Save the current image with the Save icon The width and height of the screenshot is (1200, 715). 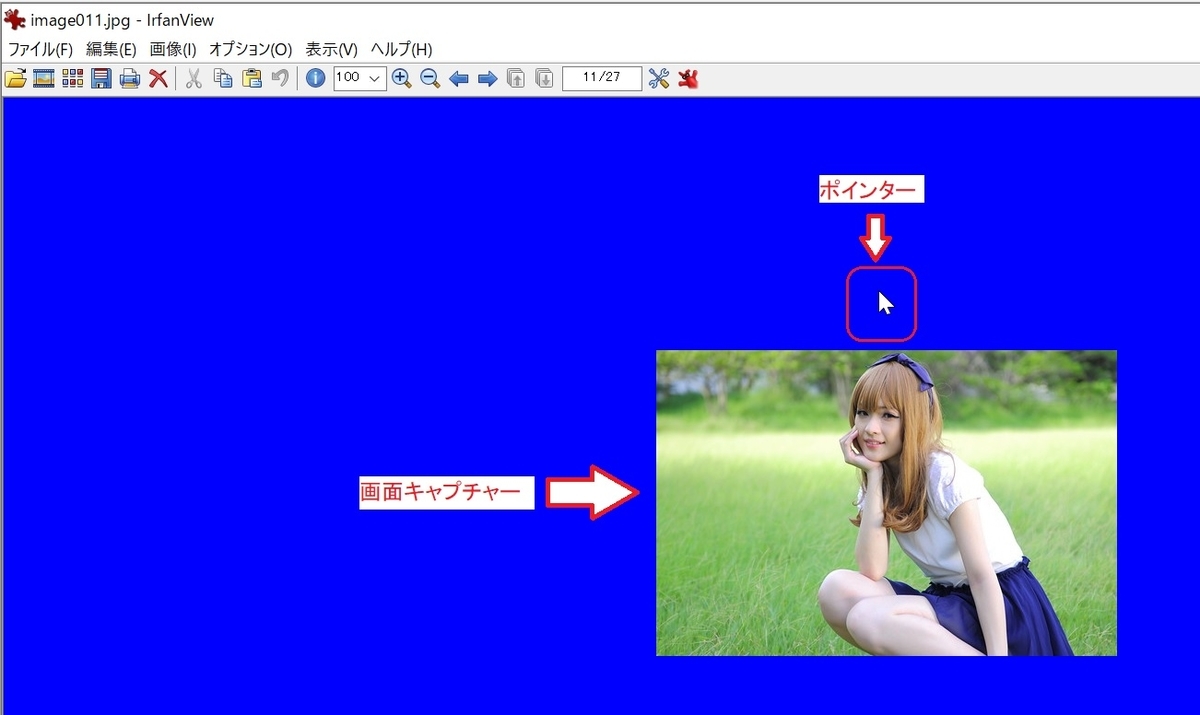(99, 78)
